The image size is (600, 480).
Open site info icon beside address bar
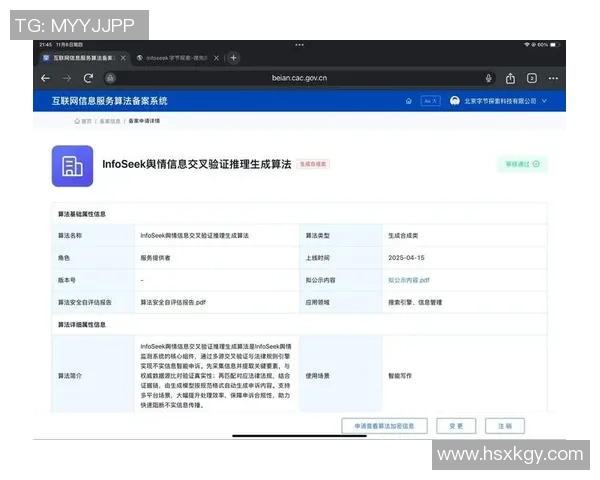coord(111,78)
